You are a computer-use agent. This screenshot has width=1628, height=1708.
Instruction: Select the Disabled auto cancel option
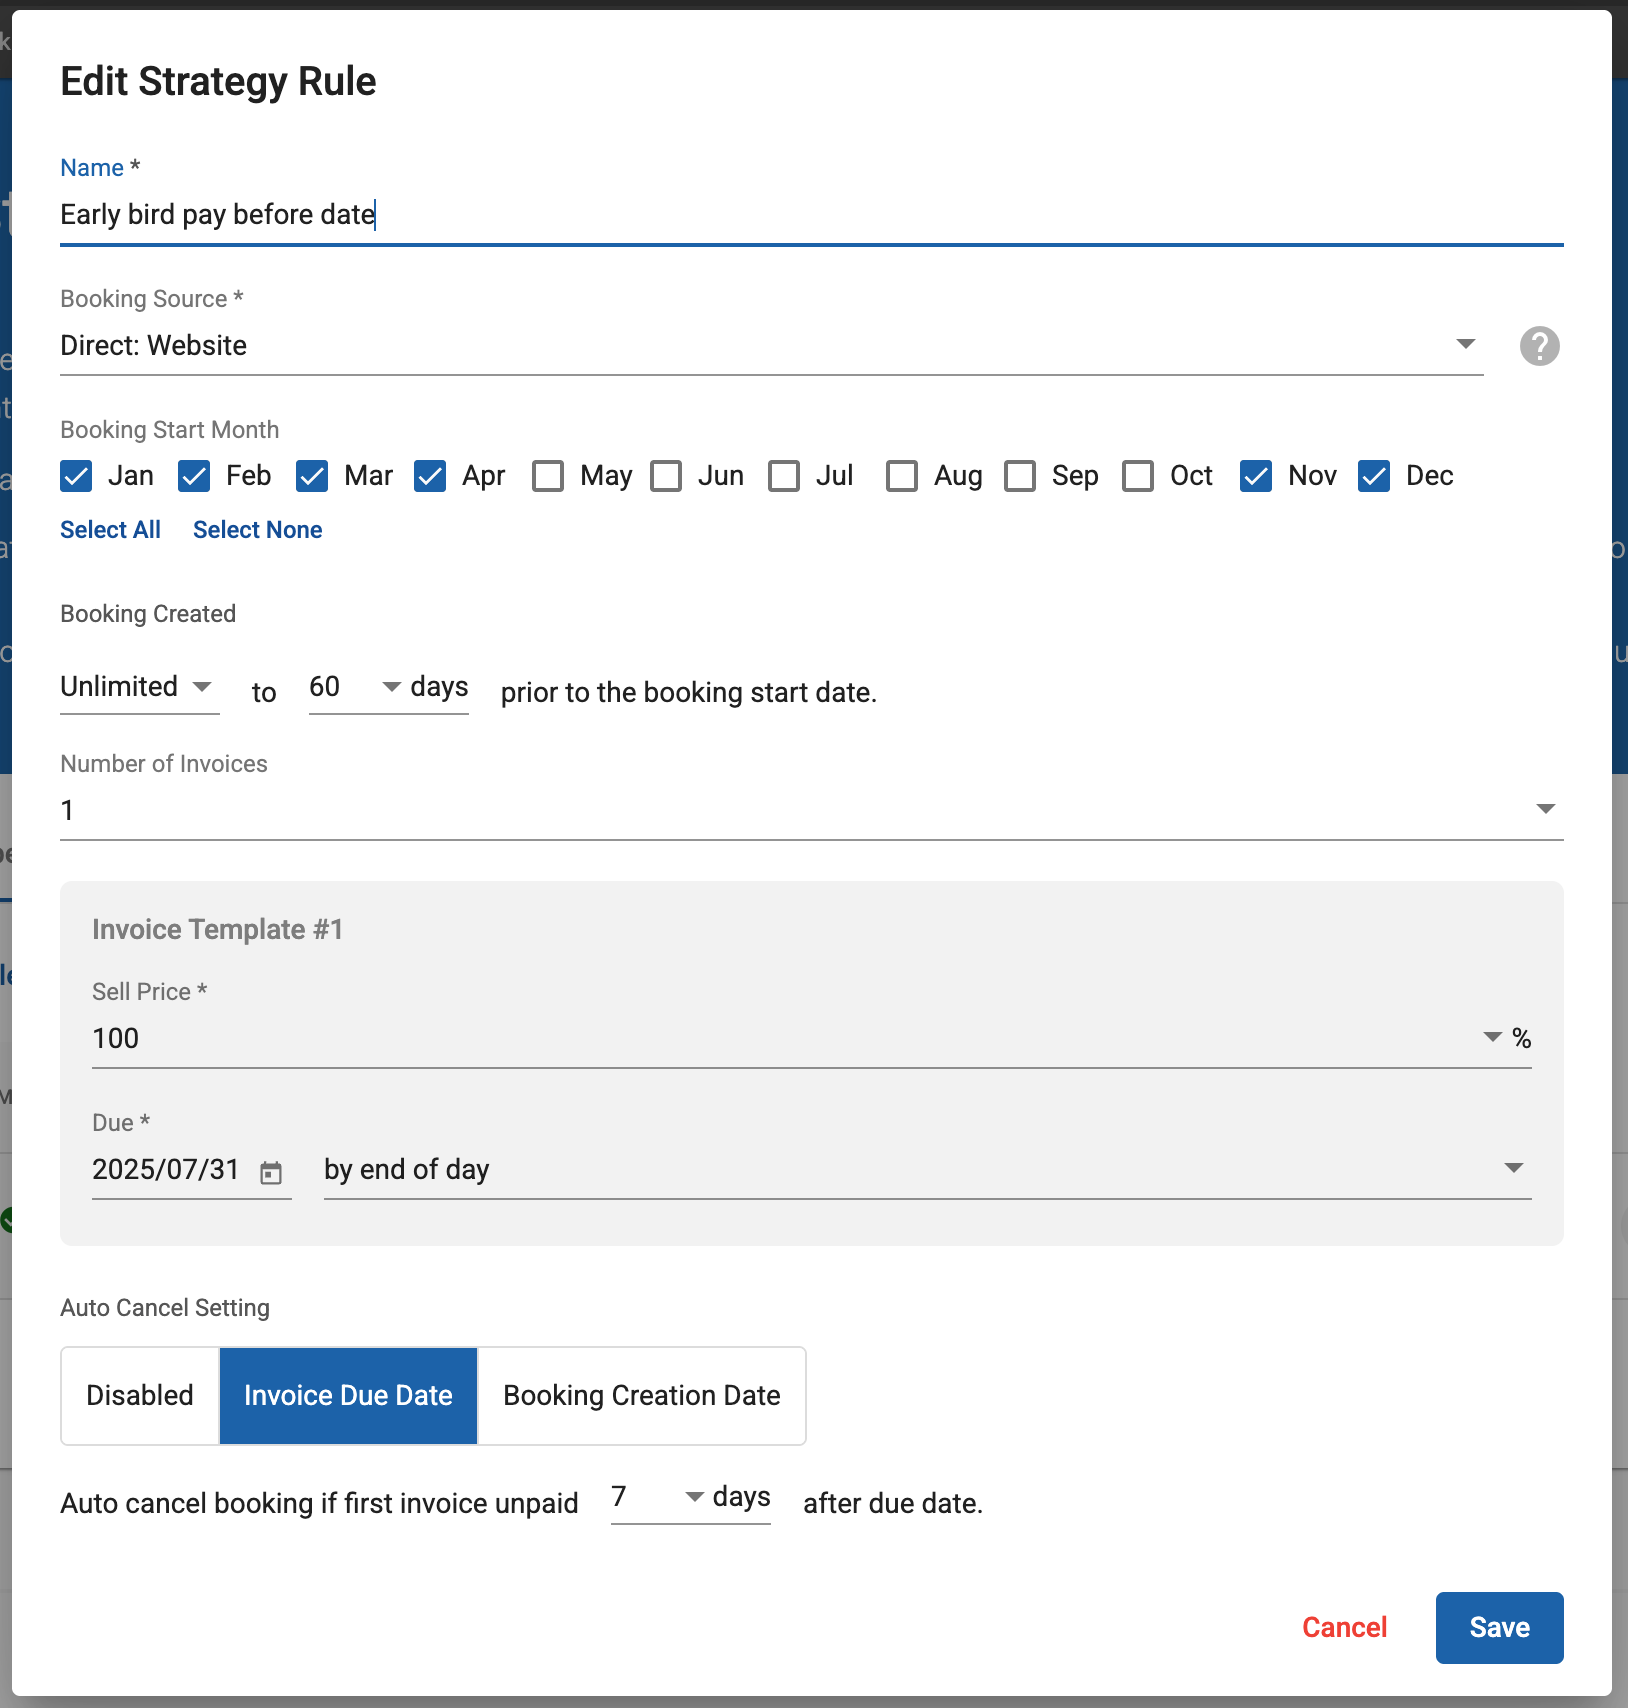click(x=140, y=1395)
